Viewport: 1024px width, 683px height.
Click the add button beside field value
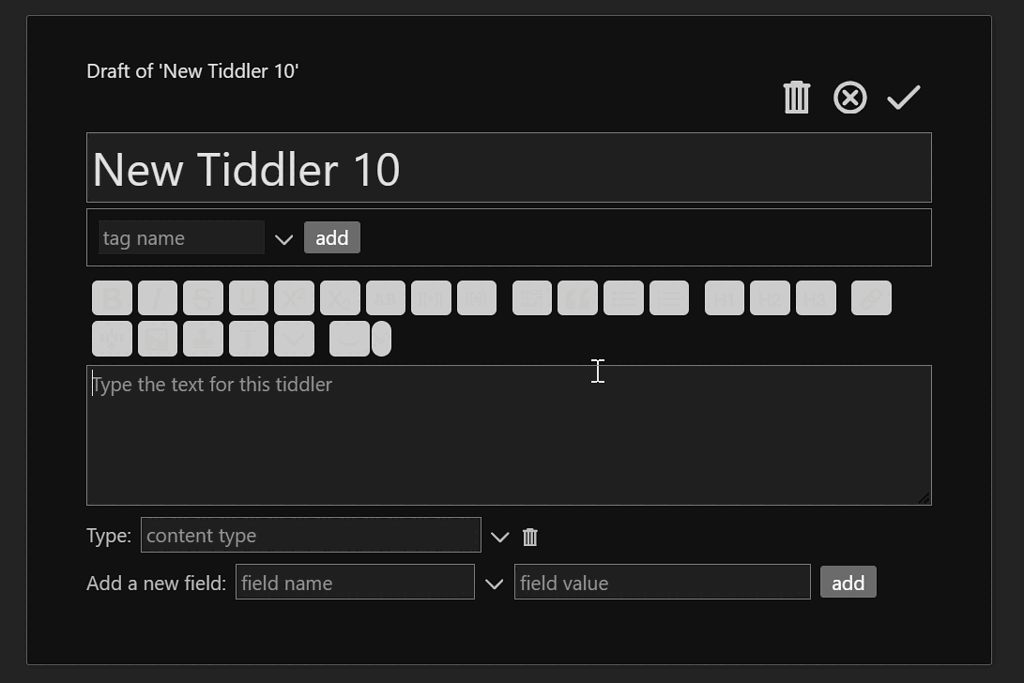pos(848,582)
